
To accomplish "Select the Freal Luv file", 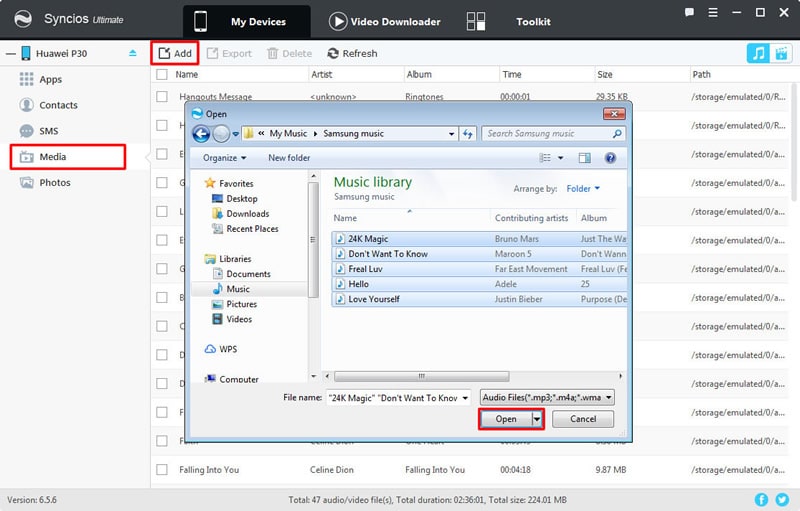I will (x=479, y=269).
